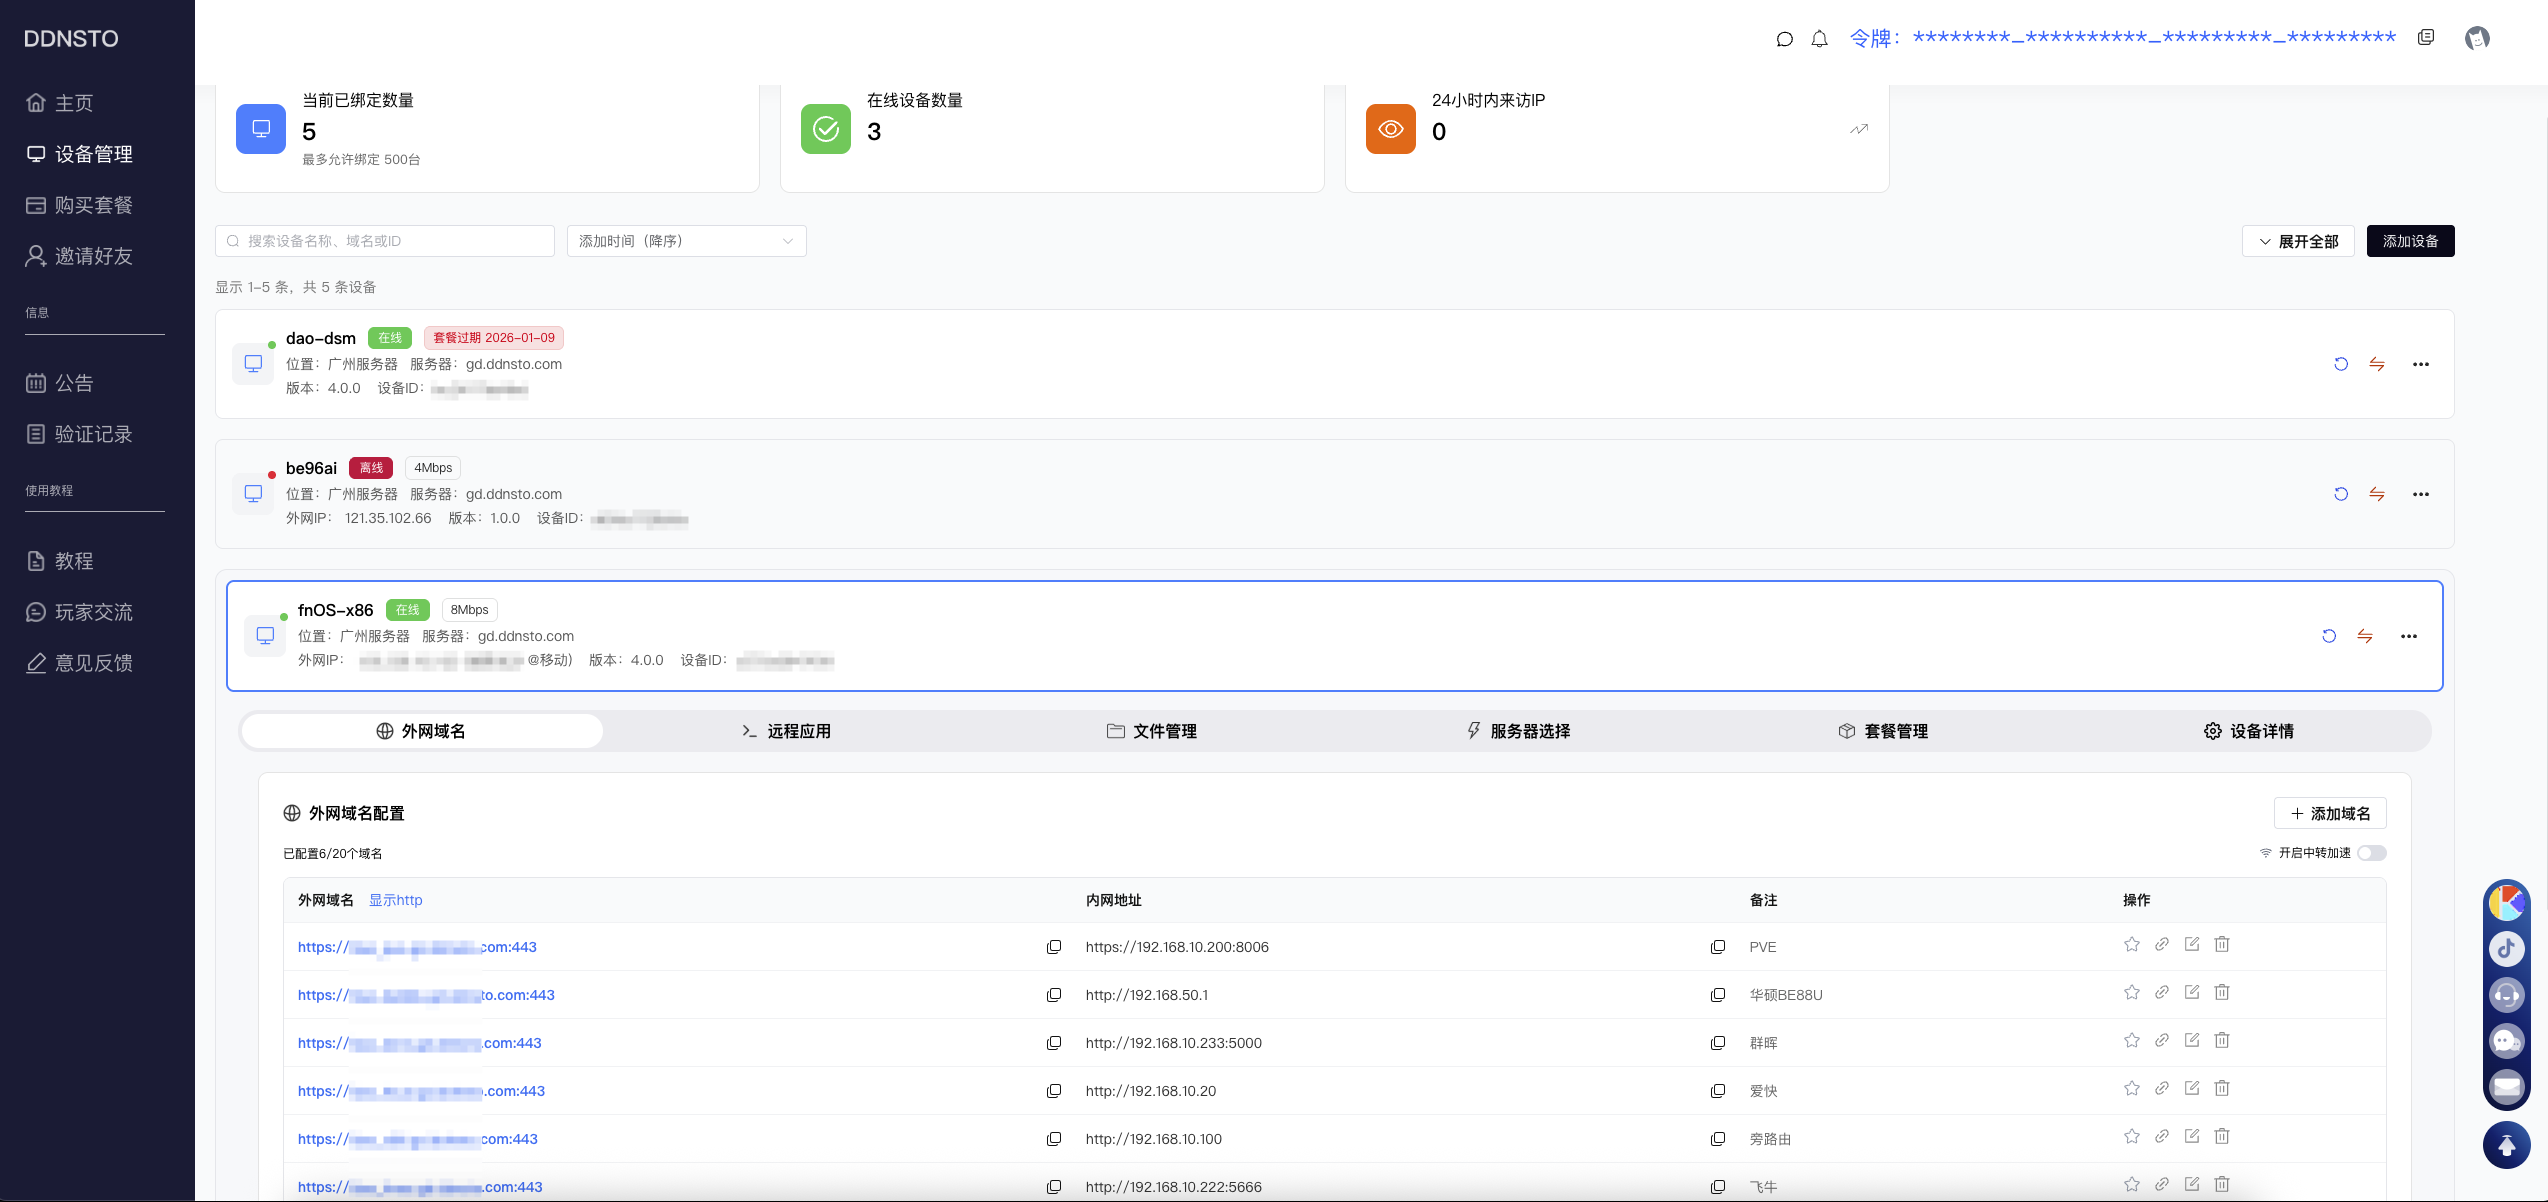Copy the token using the copy icon
Screen dimensions: 2548x1202
(2426, 37)
